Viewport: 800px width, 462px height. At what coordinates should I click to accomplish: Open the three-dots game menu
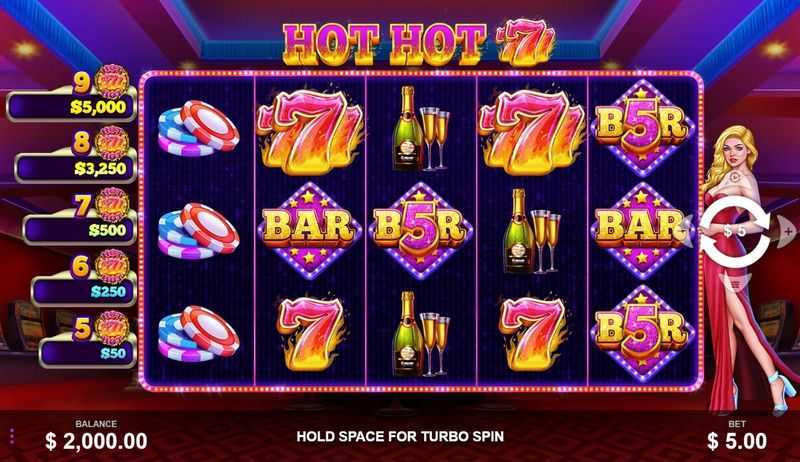[11, 436]
